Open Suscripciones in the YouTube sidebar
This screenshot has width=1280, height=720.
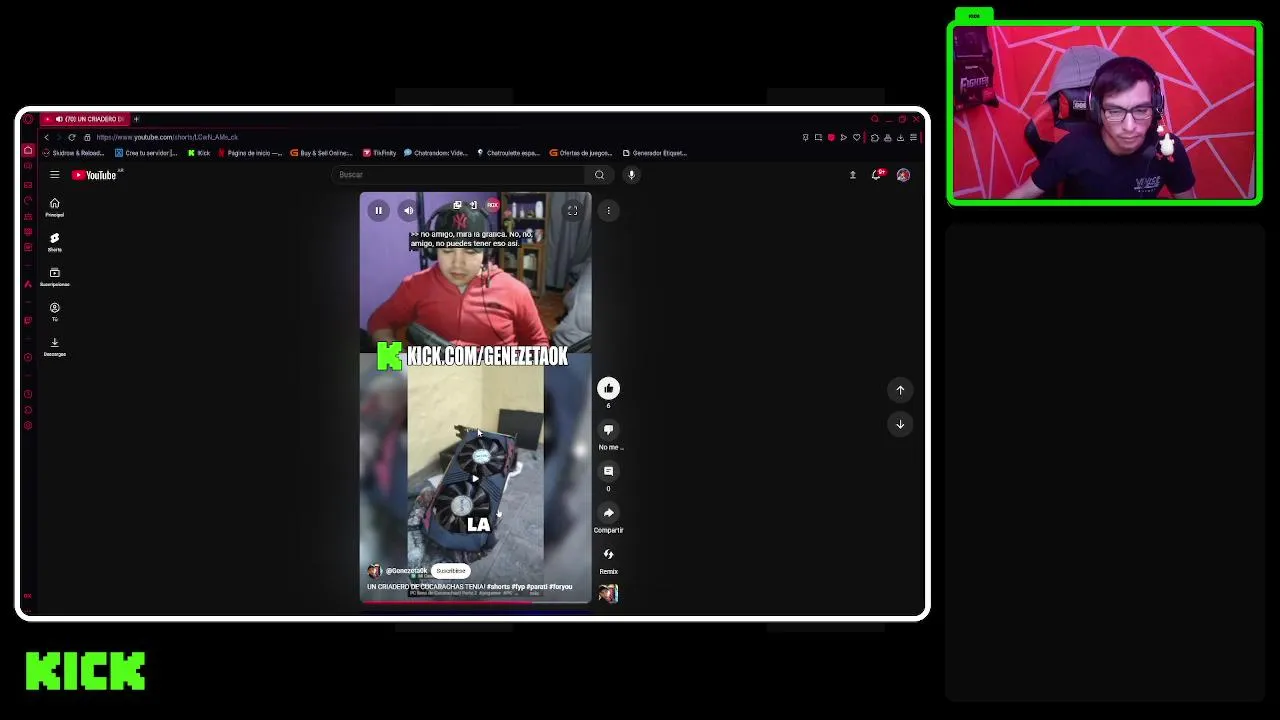(55, 277)
